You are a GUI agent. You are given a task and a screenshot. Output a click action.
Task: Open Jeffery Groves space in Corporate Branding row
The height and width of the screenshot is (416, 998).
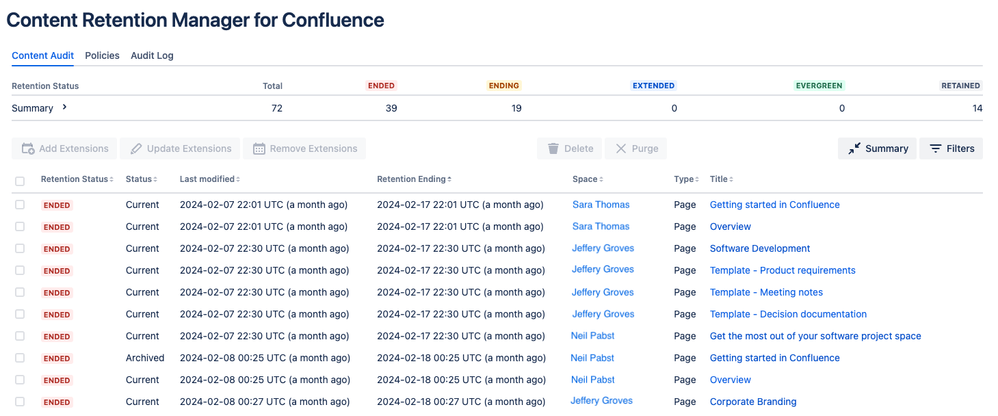coord(601,401)
